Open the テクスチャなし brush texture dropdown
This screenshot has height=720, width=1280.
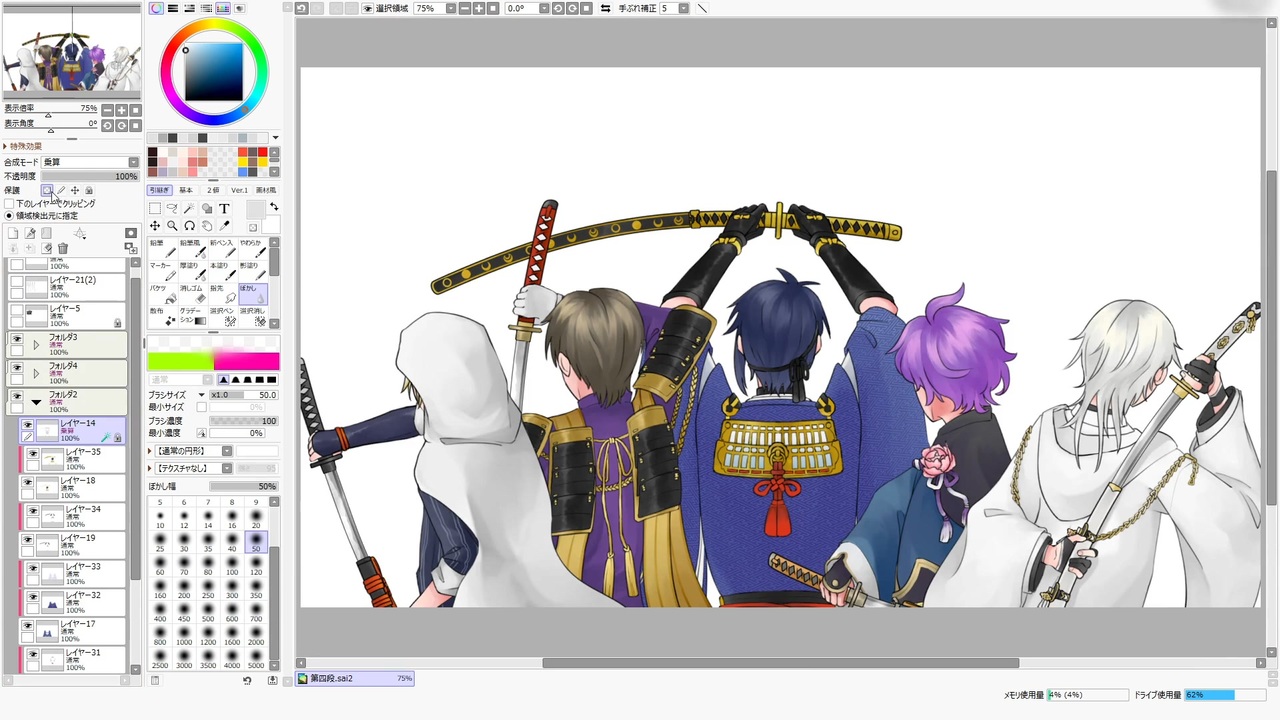[227, 468]
